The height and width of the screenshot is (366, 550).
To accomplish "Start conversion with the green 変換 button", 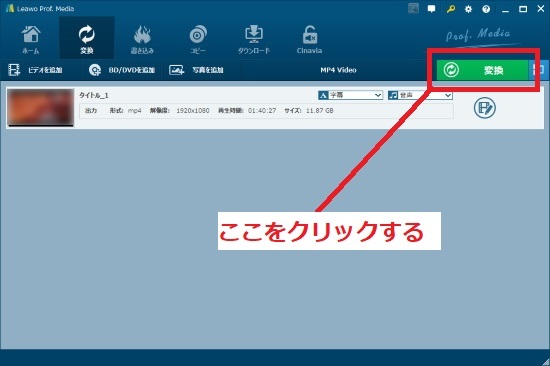I will (x=482, y=70).
